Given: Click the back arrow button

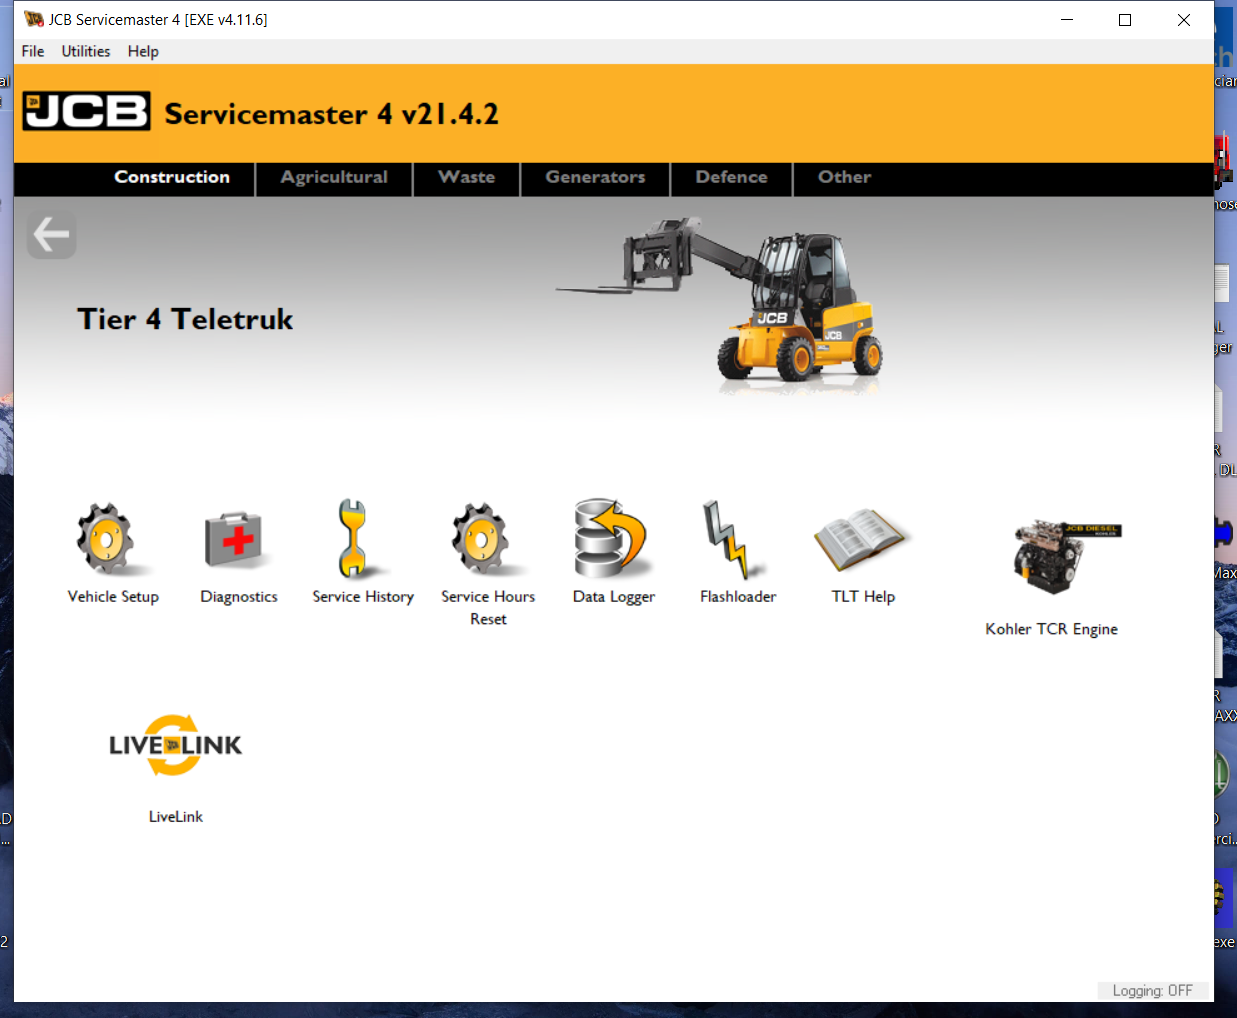Looking at the screenshot, I should (x=51, y=235).
